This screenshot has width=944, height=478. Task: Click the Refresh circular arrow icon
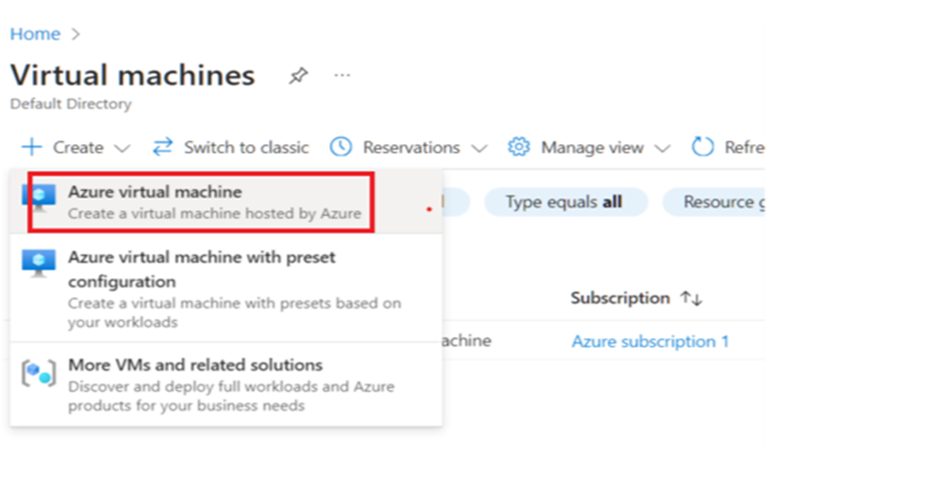(704, 147)
